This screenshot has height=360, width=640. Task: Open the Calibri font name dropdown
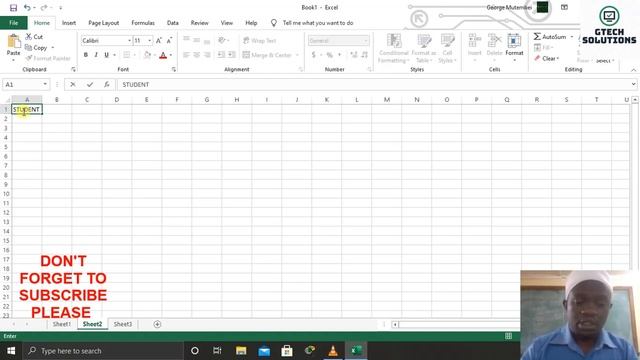tap(129, 40)
